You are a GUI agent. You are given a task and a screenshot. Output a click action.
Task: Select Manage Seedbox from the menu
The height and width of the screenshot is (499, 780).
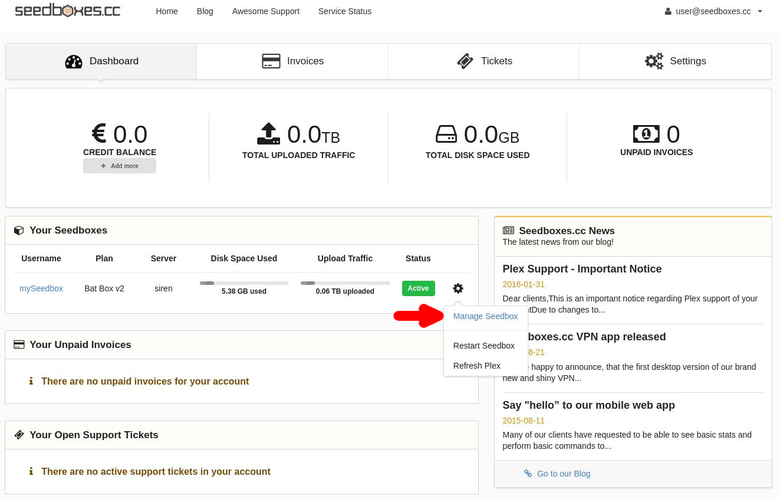pyautogui.click(x=485, y=317)
